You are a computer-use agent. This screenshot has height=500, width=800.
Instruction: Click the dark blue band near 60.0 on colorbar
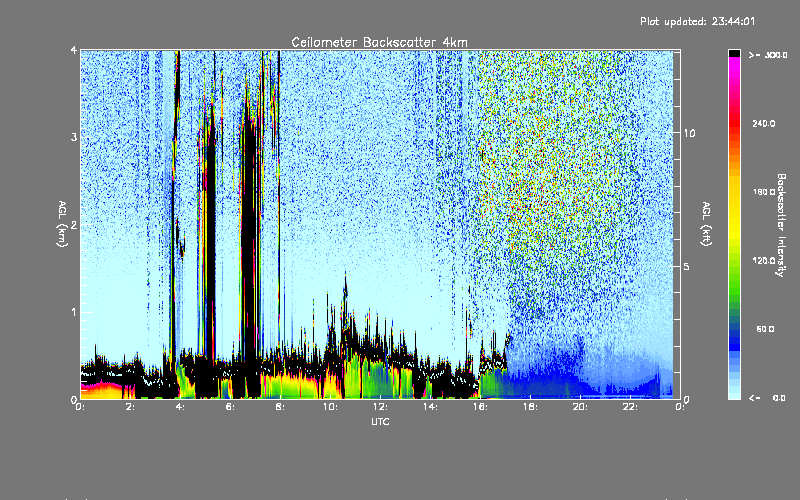point(734,332)
